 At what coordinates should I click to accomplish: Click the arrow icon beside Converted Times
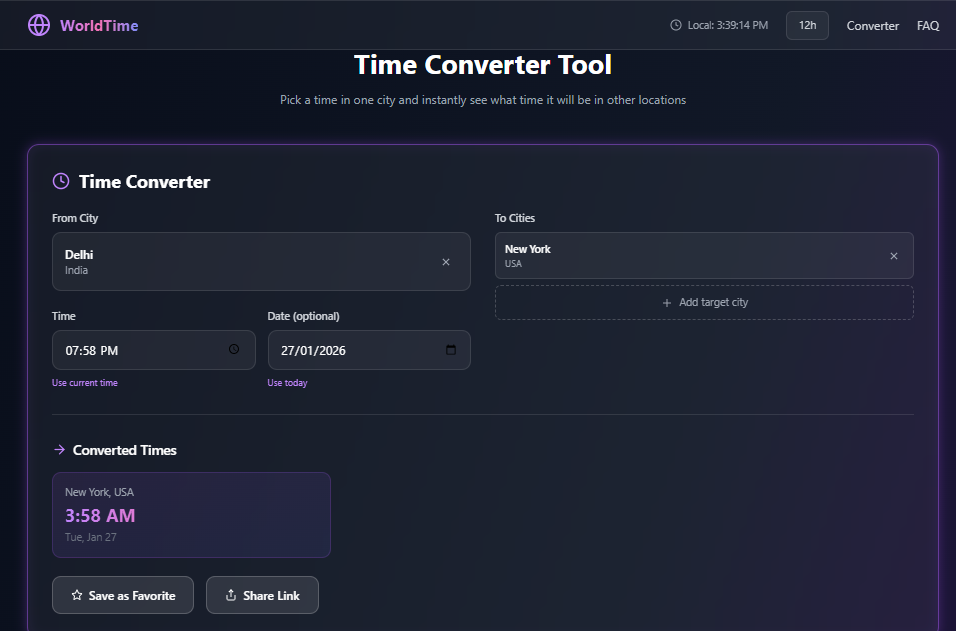click(x=59, y=450)
